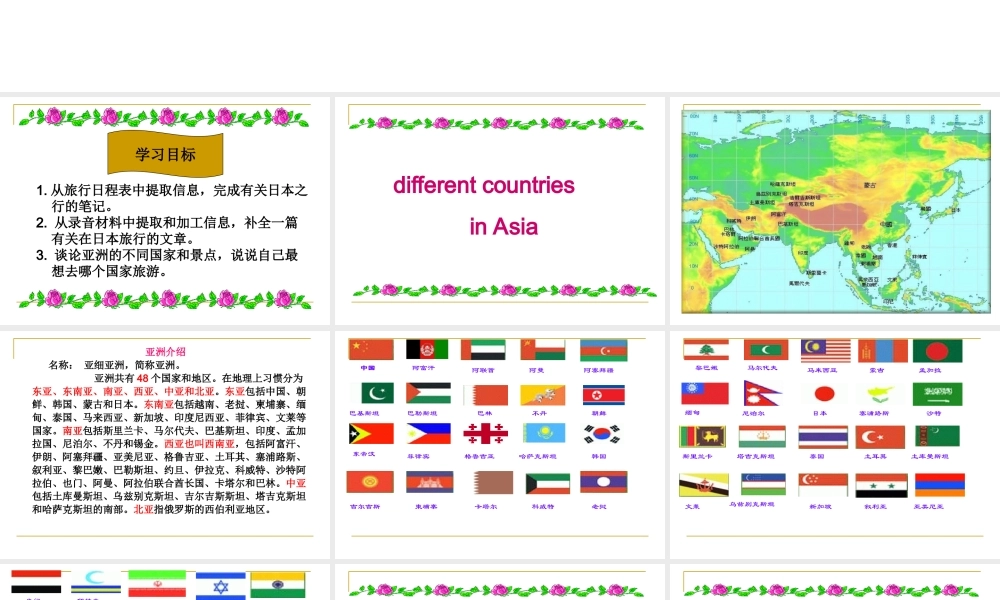This screenshot has width=1000, height=600.
Task: Select the Israel flag on the bottom slide
Action: (x=220, y=585)
